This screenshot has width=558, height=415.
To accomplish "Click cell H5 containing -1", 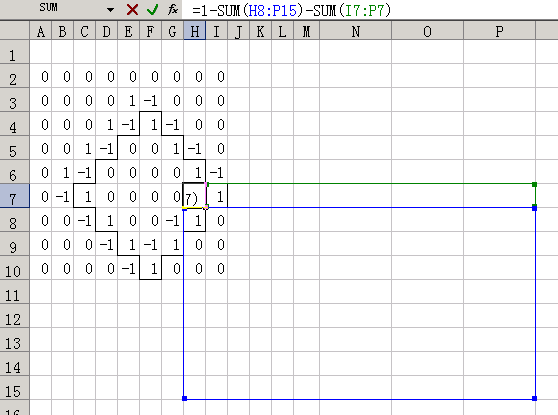I will (x=195, y=148).
